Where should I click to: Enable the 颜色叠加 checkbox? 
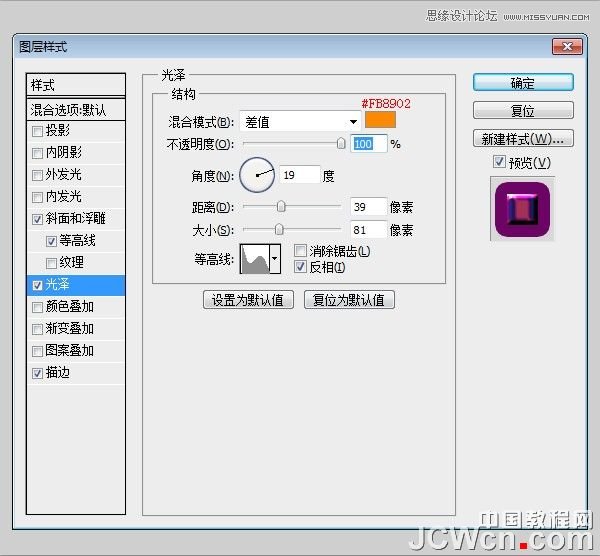coord(37,307)
